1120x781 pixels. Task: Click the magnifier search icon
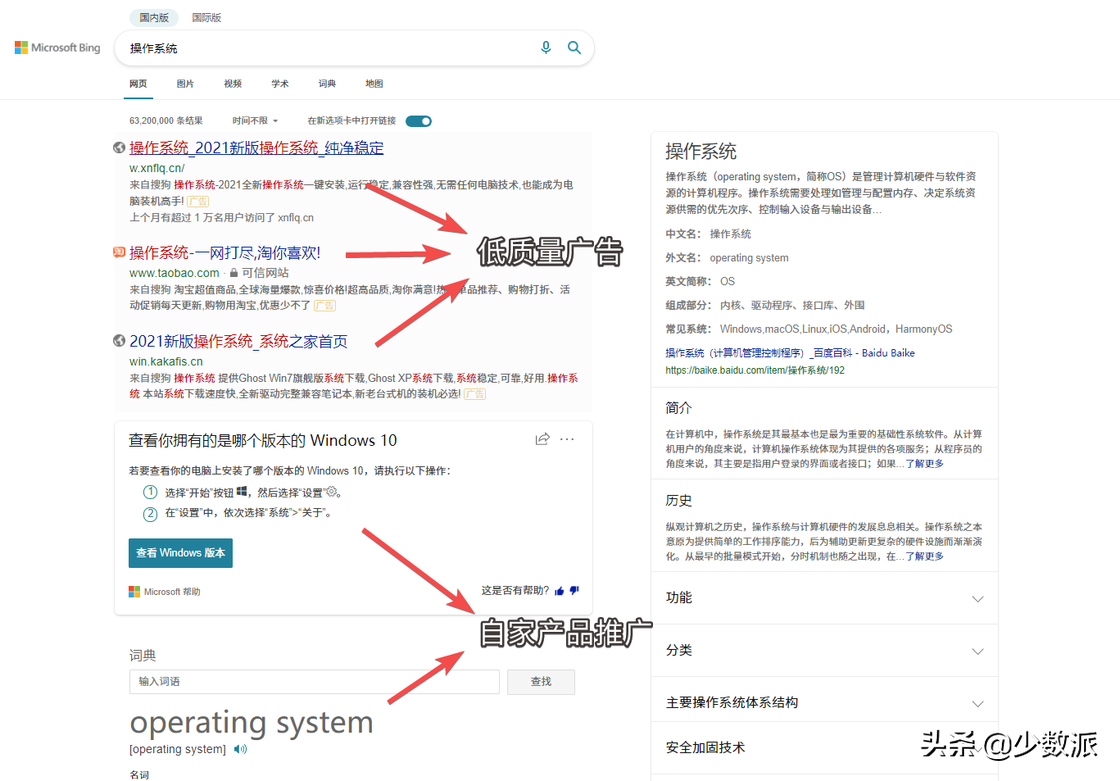tap(575, 47)
